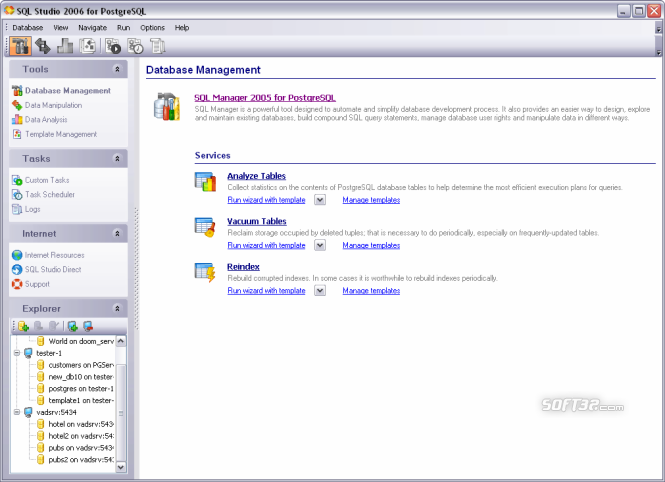This screenshot has width=665, height=482.
Task: Select pubs on vadsrv database
Action: (75, 448)
